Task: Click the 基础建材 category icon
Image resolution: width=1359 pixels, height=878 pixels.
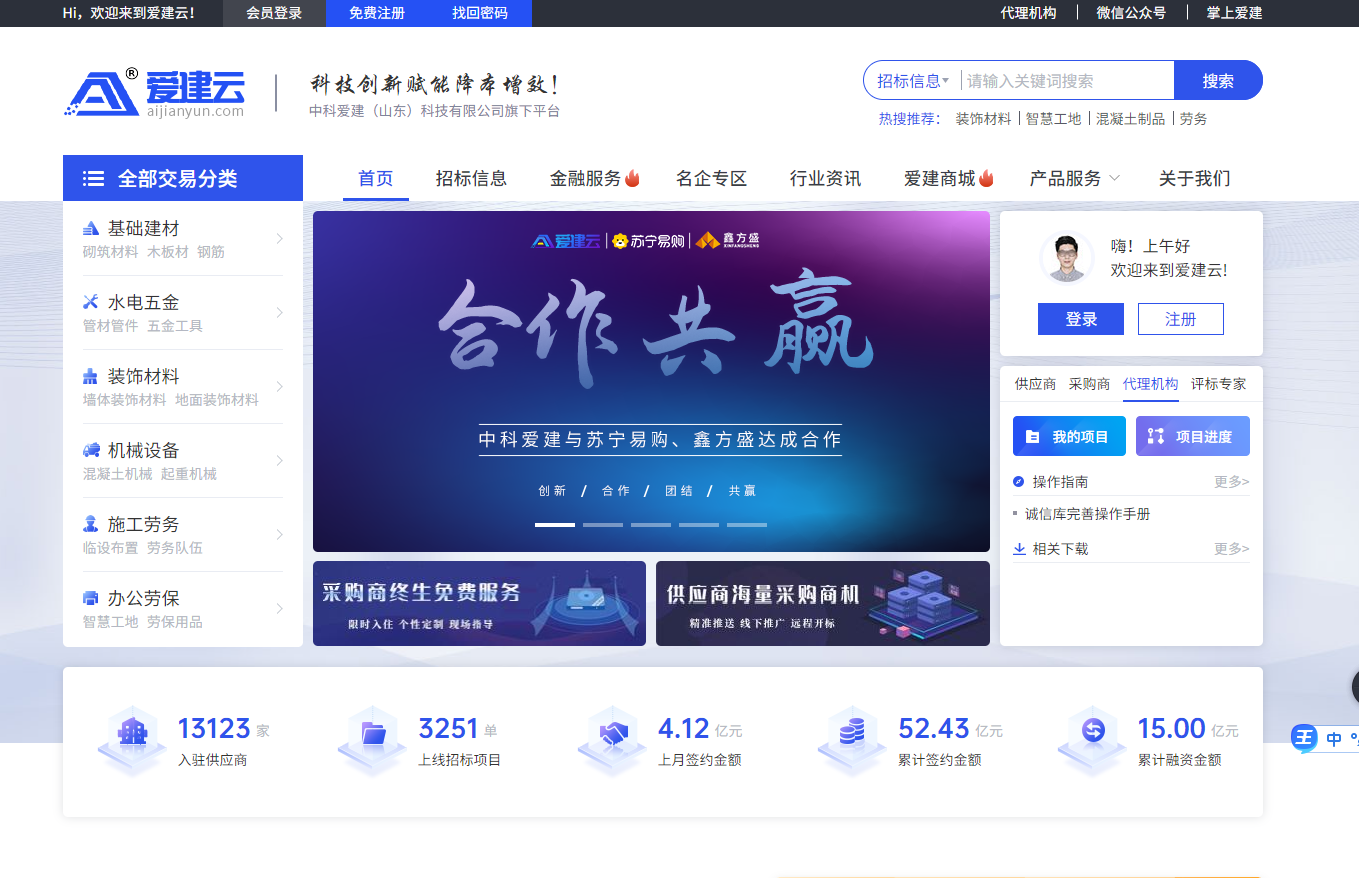Action: click(x=91, y=228)
